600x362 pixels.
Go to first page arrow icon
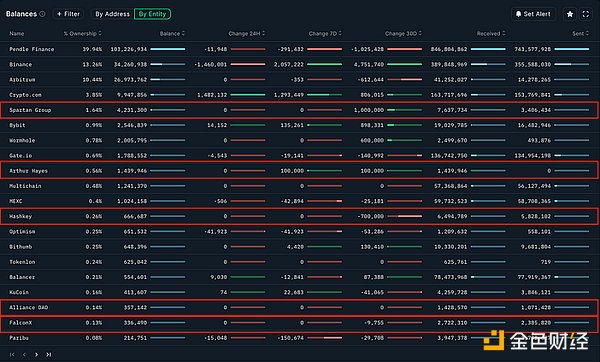coord(12,354)
